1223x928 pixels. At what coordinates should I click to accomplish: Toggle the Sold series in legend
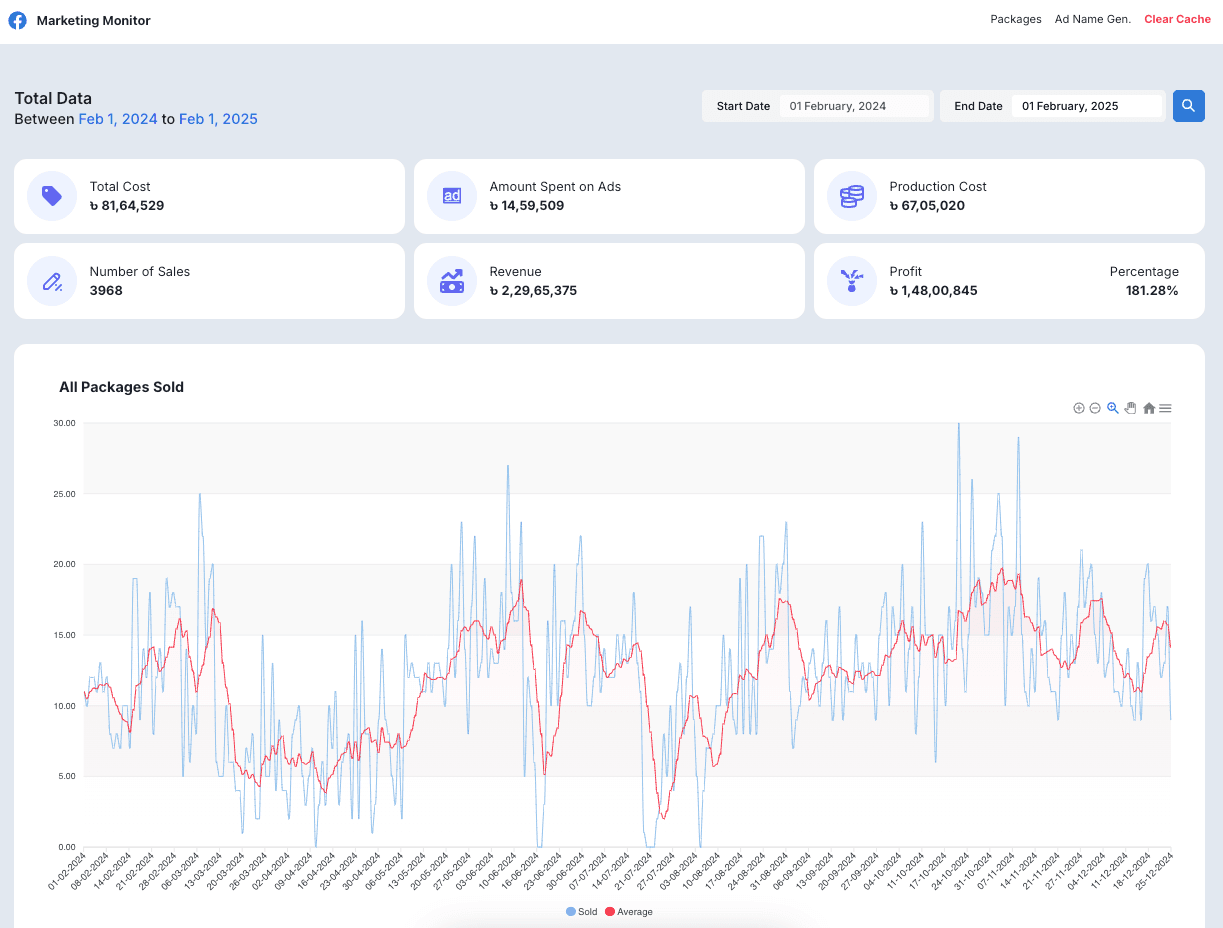[582, 912]
